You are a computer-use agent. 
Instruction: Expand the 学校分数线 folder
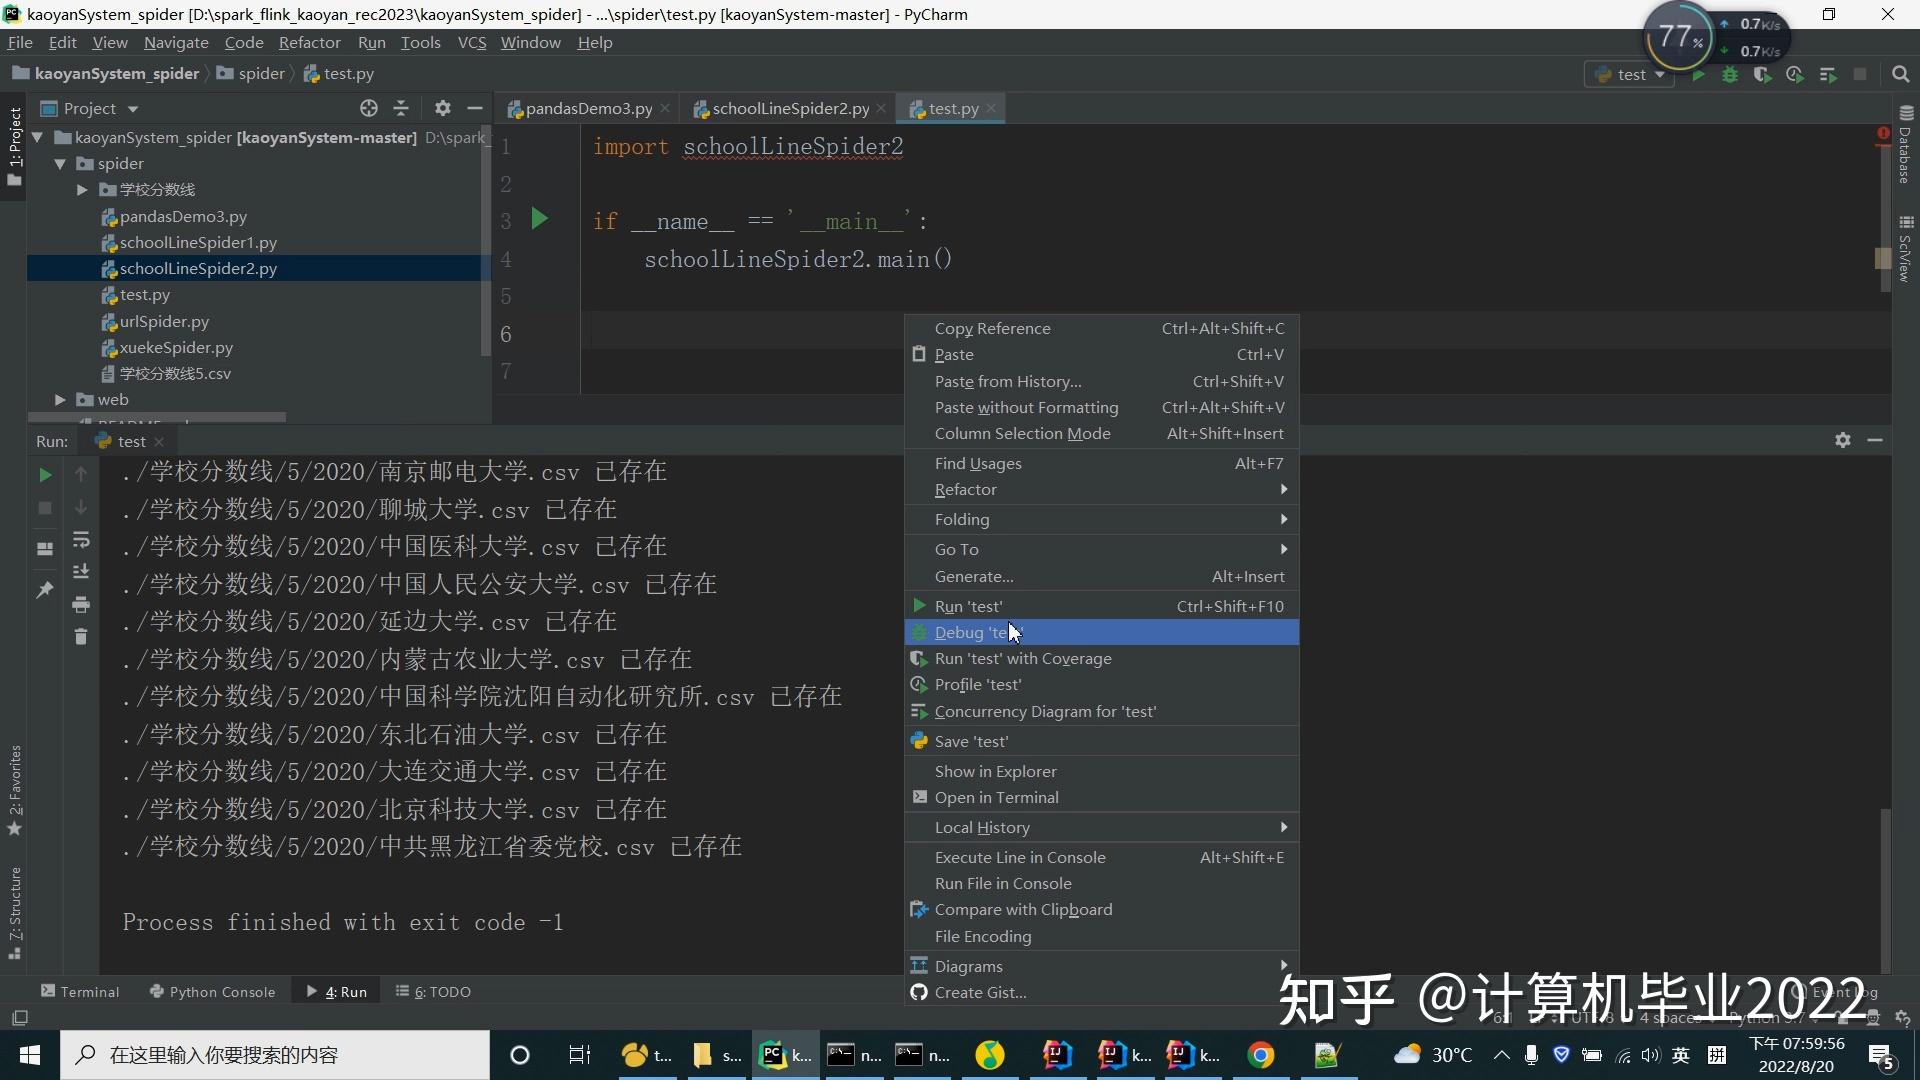pos(82,190)
